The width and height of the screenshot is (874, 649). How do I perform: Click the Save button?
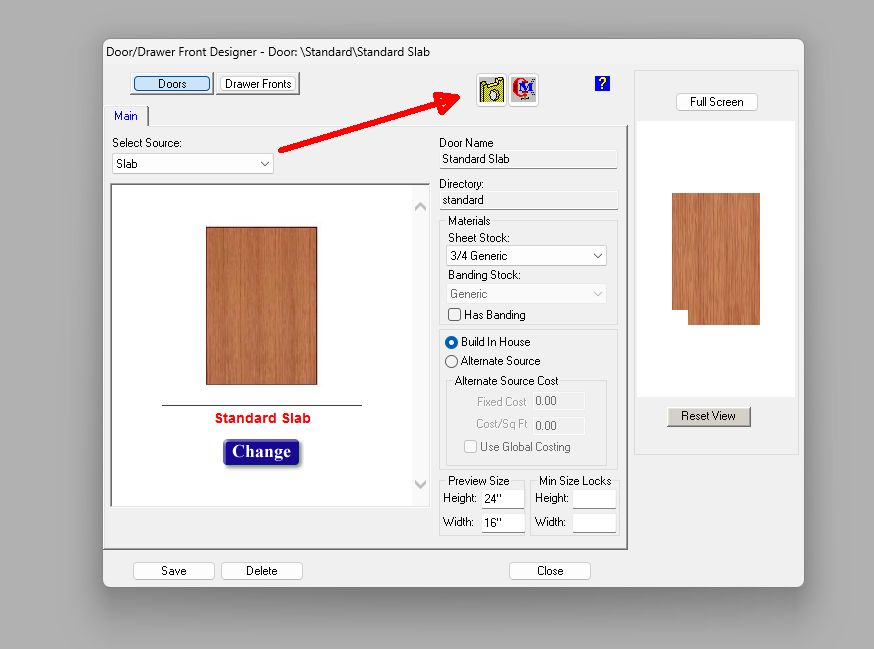(174, 571)
